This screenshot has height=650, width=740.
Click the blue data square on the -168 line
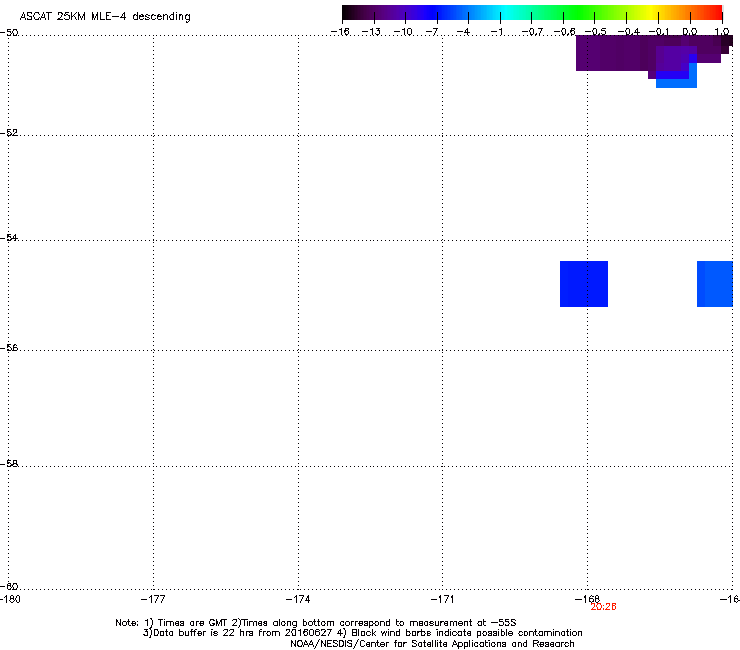(584, 284)
